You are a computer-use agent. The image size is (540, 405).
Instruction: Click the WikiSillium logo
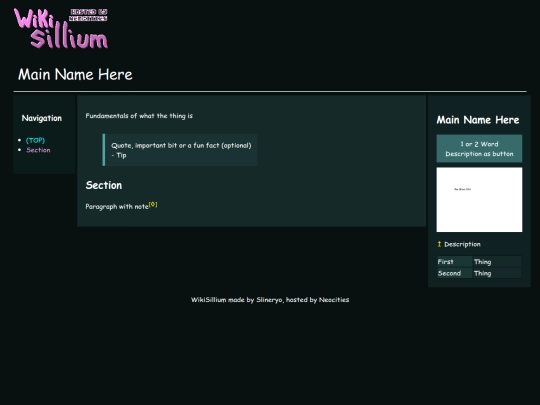[x=61, y=28]
